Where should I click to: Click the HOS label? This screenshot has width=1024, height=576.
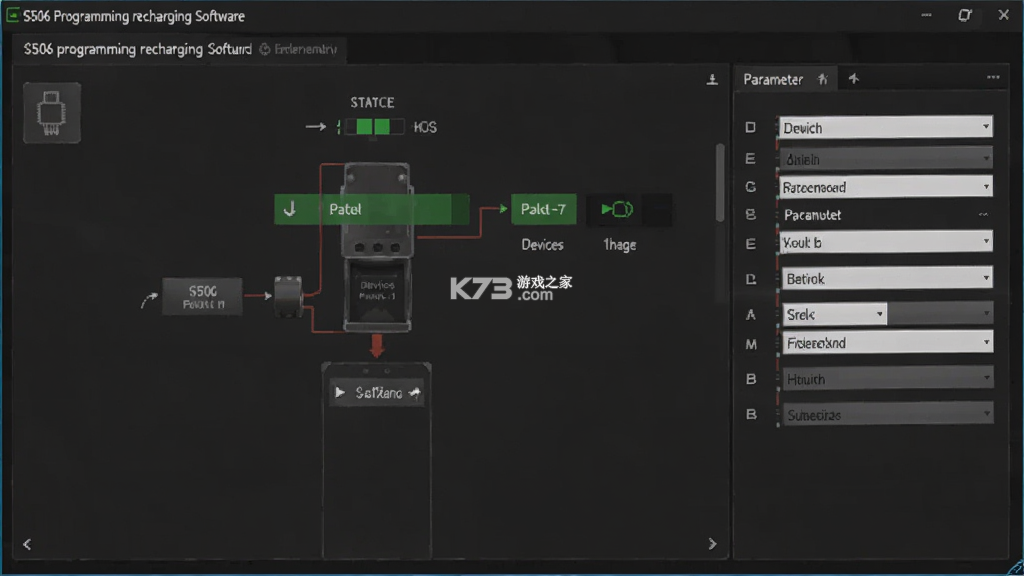pos(425,127)
